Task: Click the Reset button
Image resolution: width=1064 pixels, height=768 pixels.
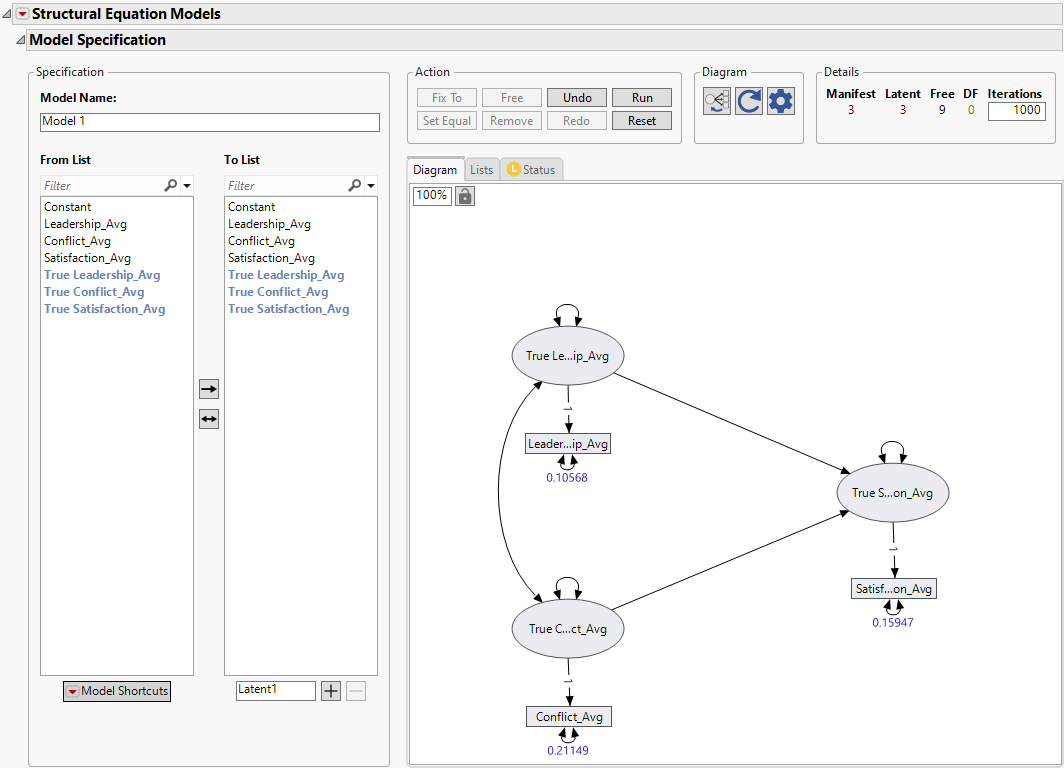Action: tap(642, 121)
